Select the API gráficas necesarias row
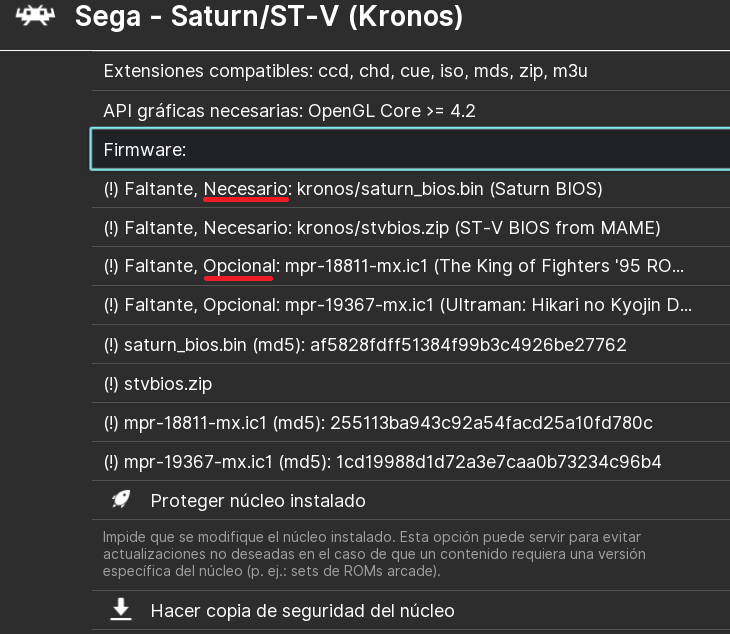This screenshot has width=730, height=634. 289,111
